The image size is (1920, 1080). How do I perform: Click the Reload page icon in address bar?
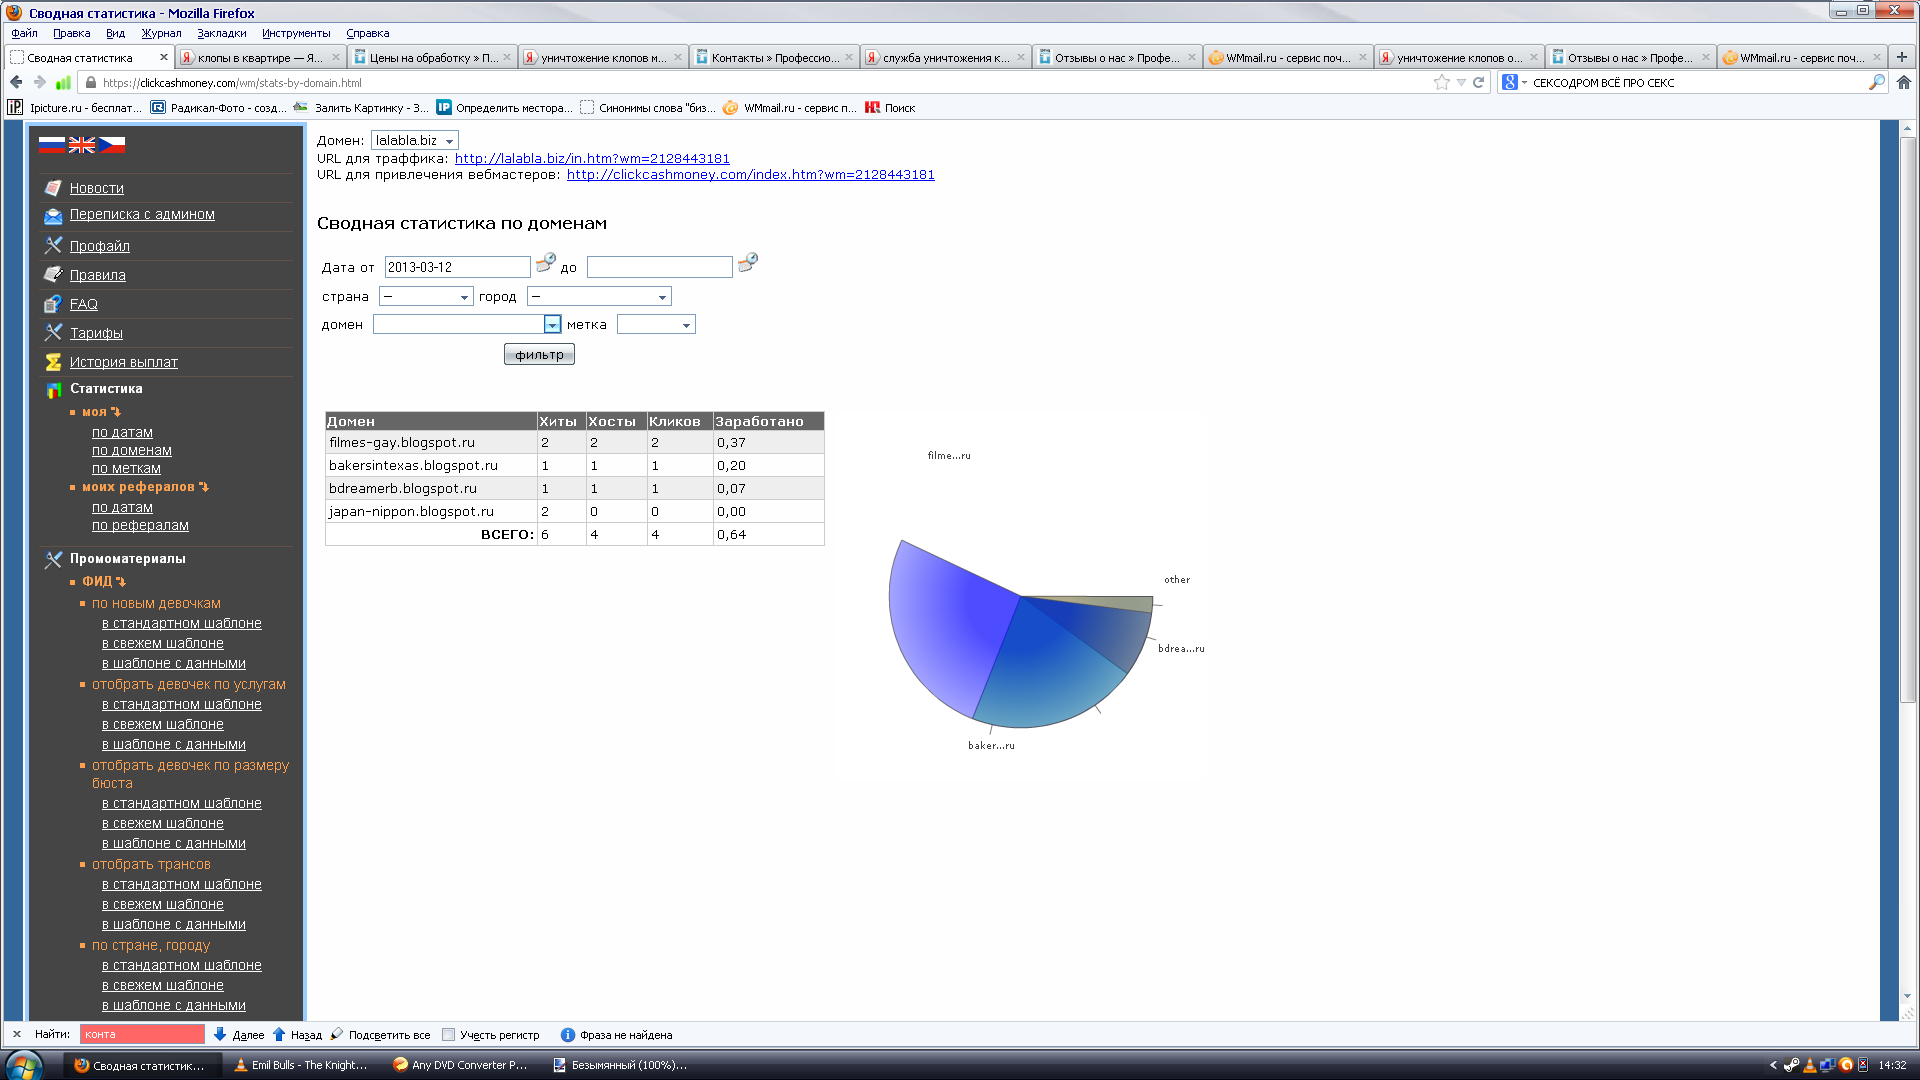1479,82
